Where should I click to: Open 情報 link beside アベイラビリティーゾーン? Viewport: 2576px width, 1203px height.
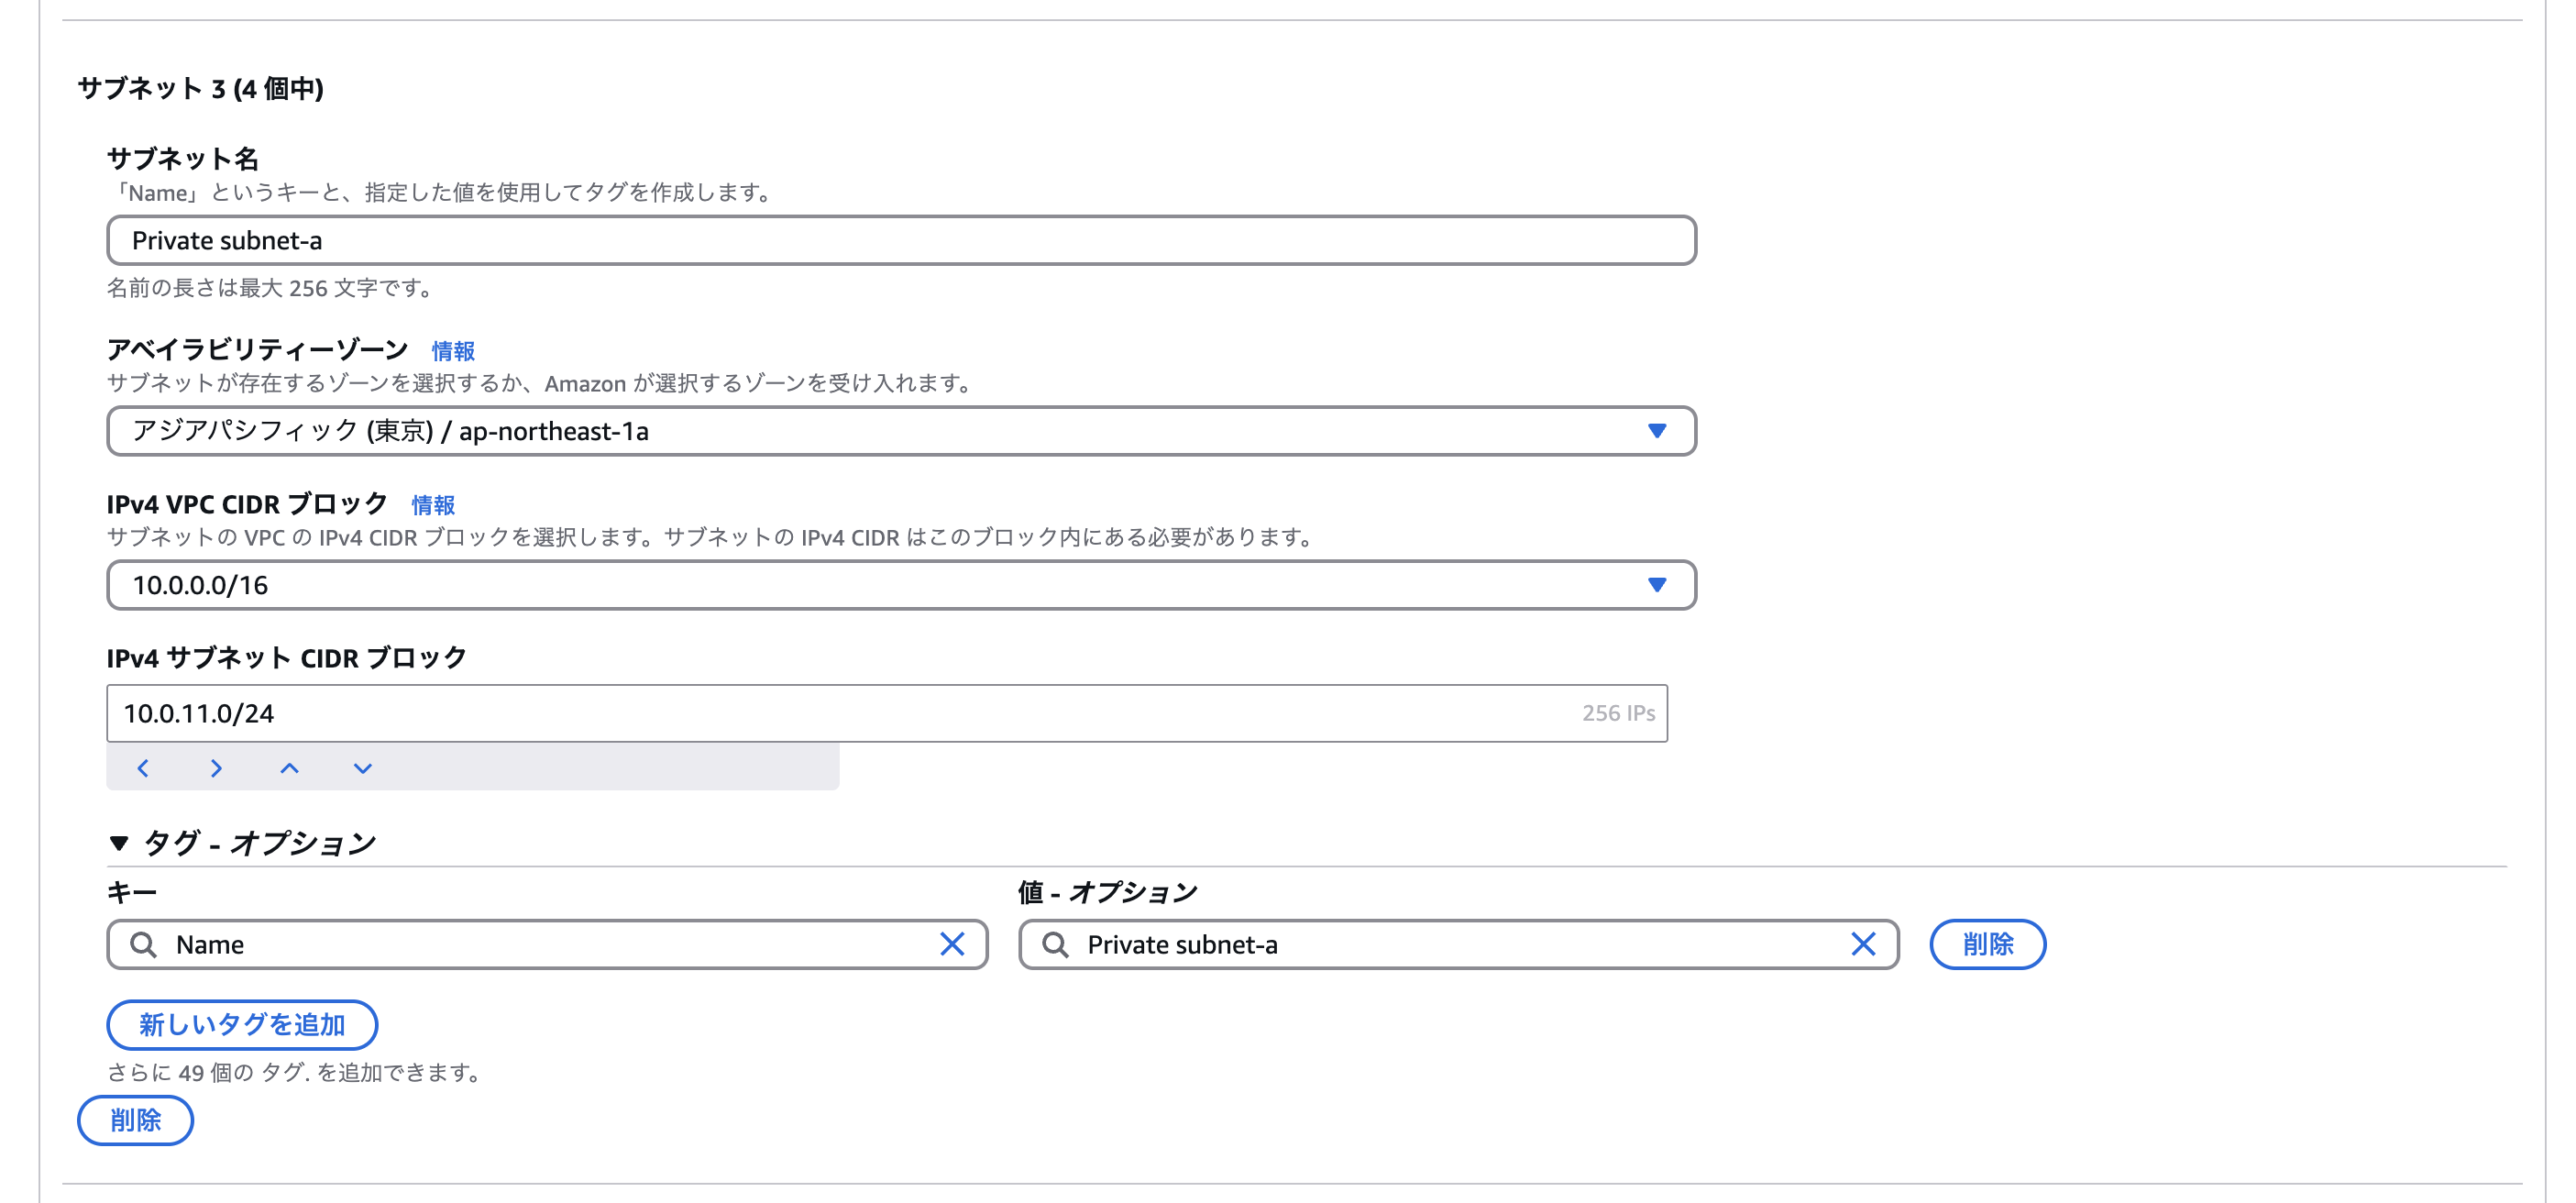(452, 351)
